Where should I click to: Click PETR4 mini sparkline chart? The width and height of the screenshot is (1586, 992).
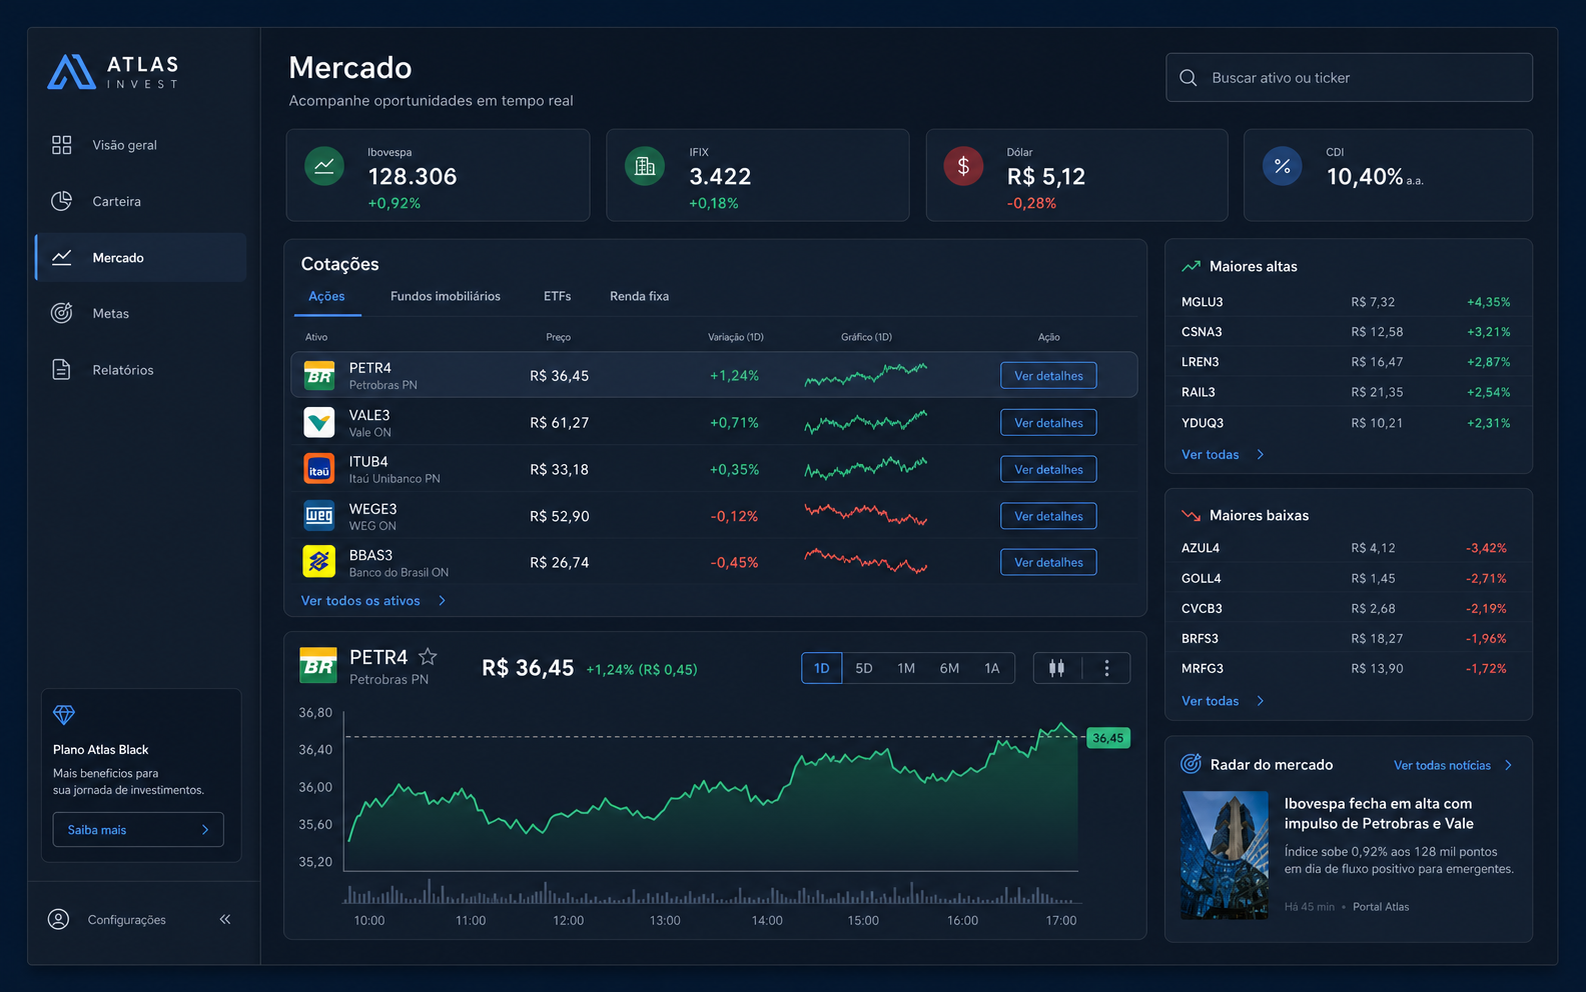click(866, 375)
